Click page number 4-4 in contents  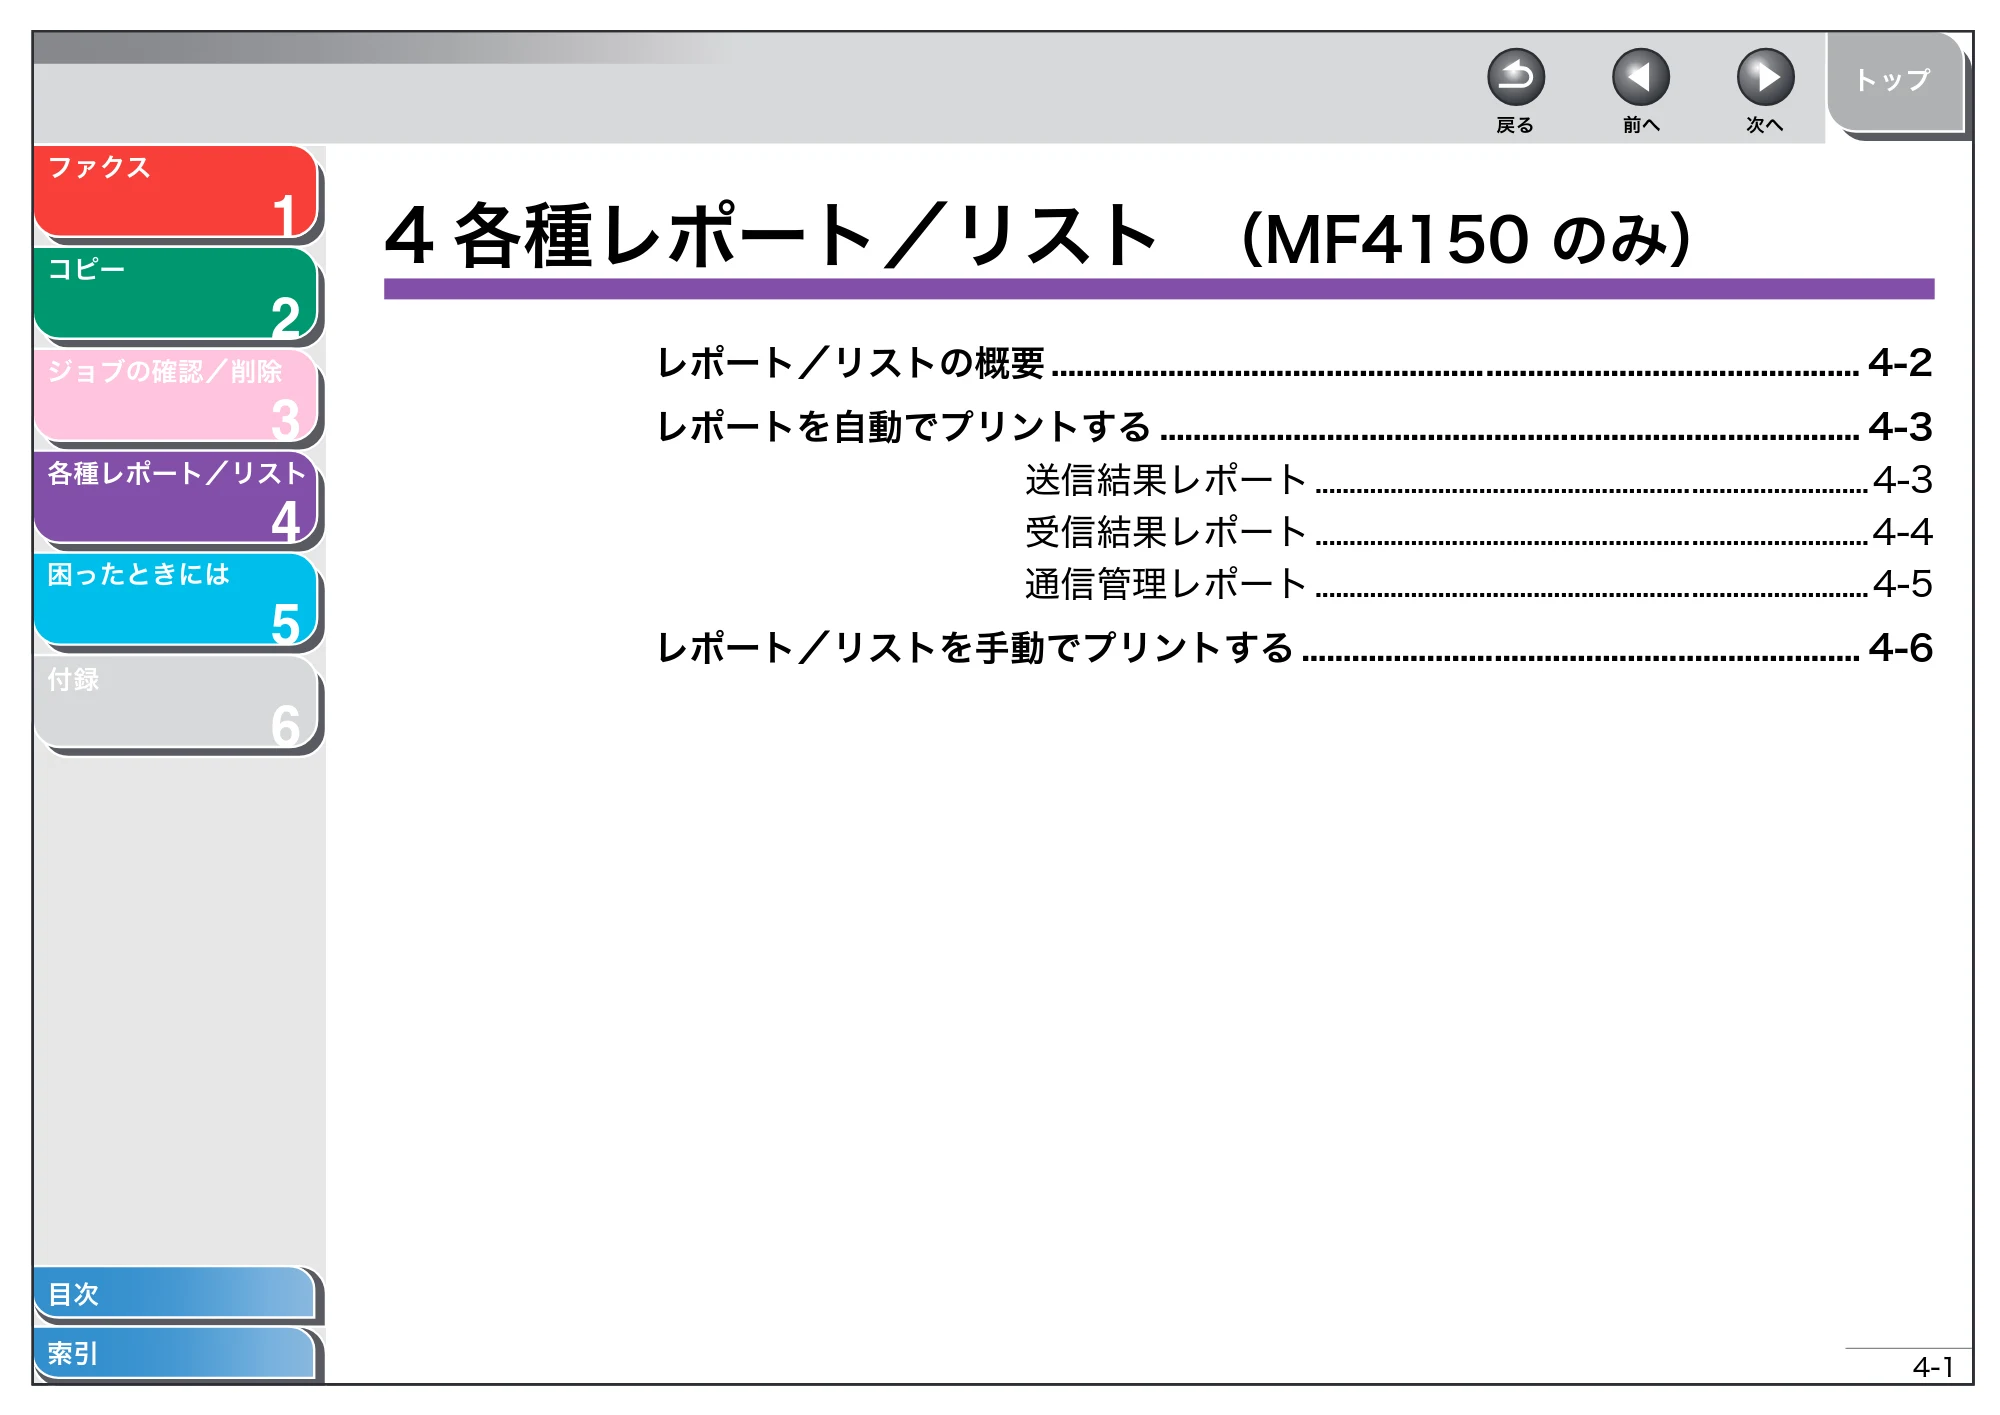(x=1902, y=532)
